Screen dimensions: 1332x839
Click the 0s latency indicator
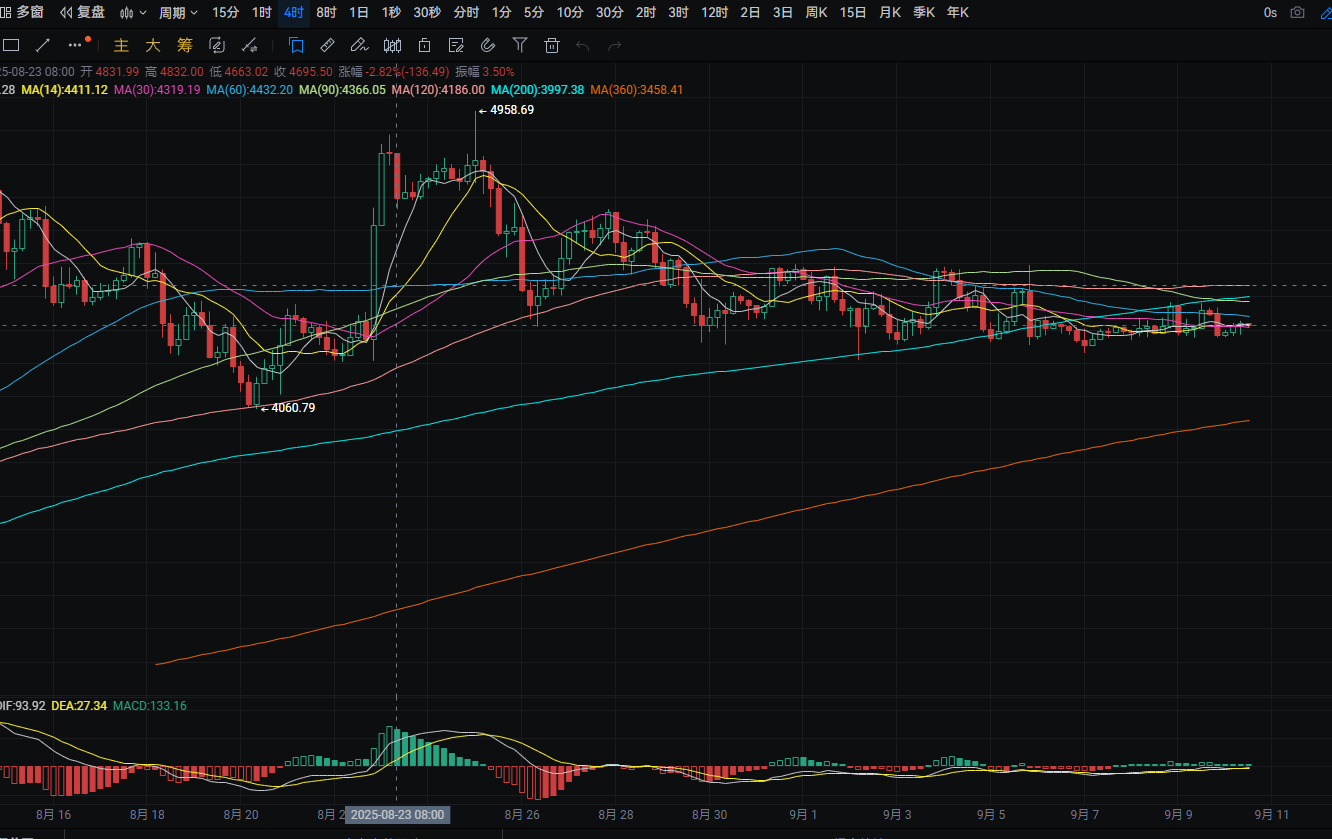[1270, 13]
